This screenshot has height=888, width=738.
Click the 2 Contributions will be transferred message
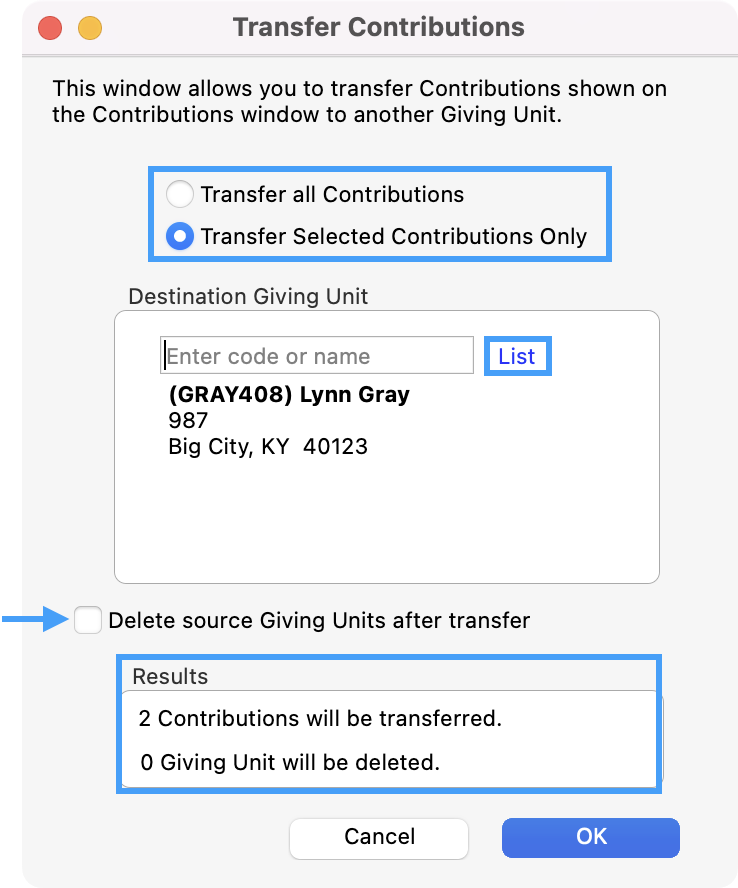pyautogui.click(x=320, y=718)
